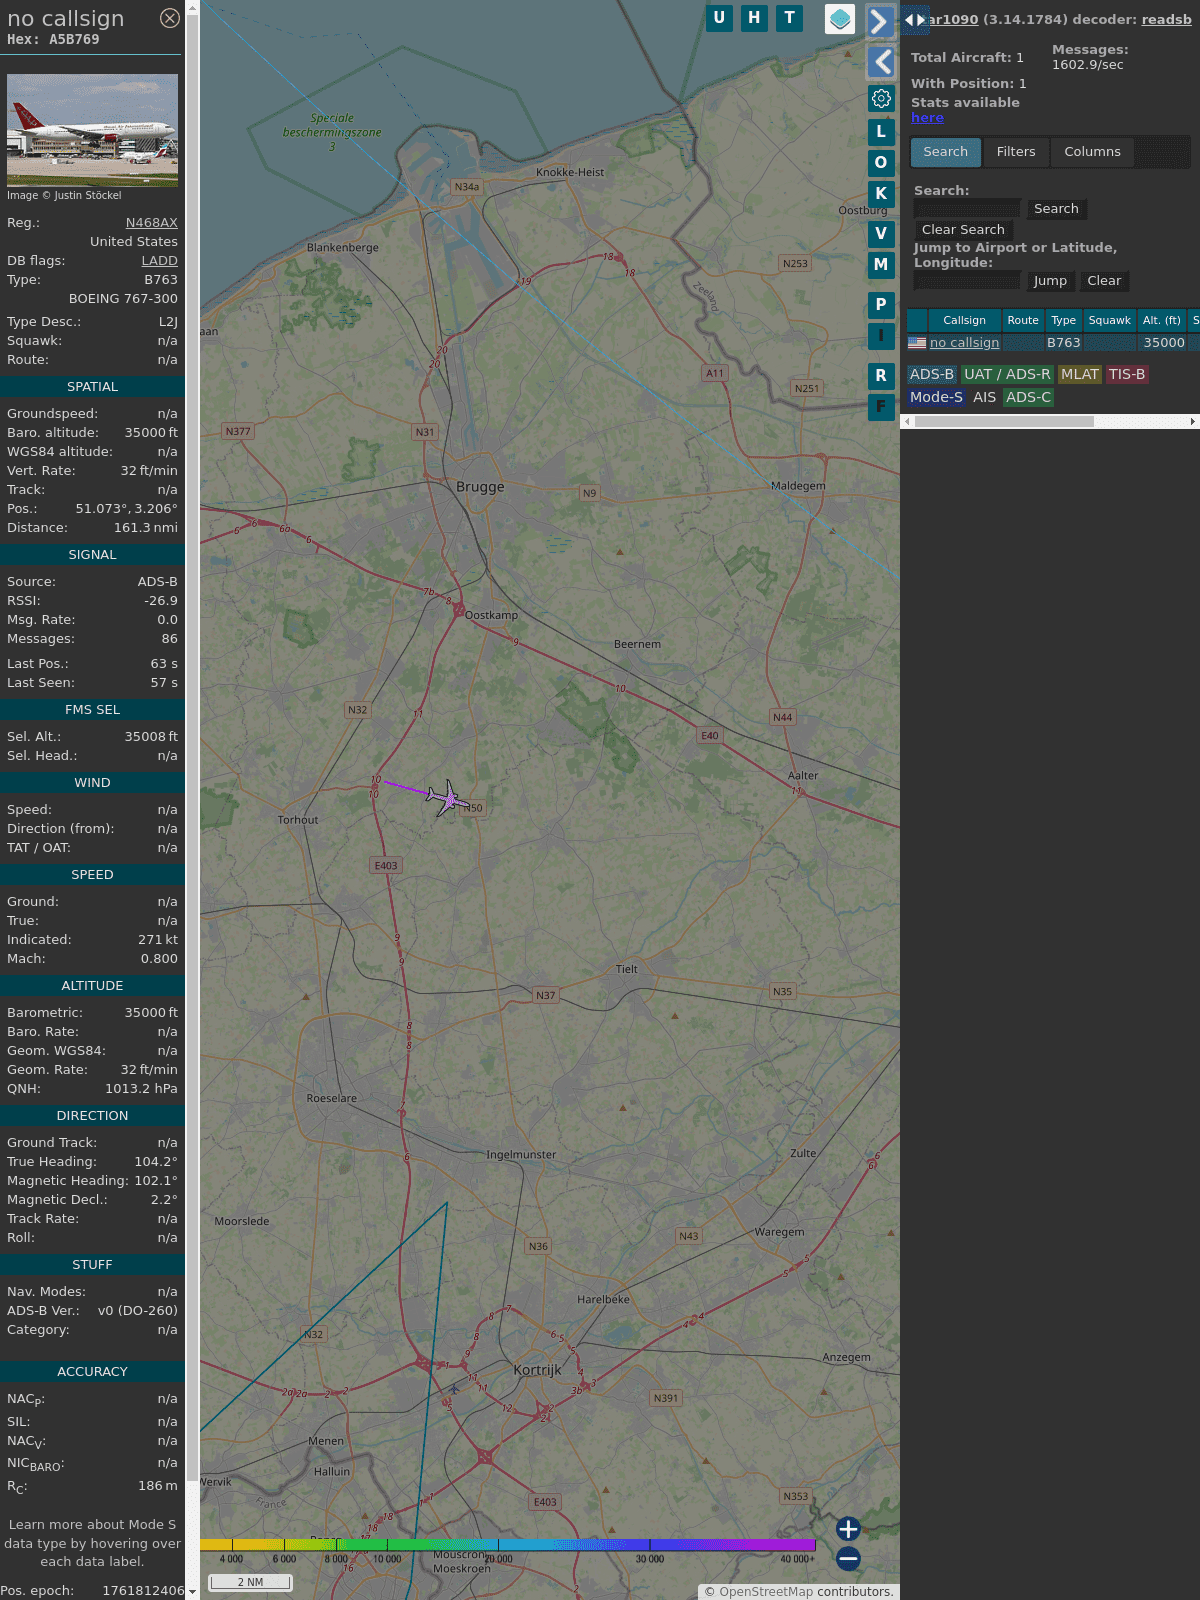1200x1600 pixels.
Task: Toggle the L labels button
Action: [x=881, y=131]
